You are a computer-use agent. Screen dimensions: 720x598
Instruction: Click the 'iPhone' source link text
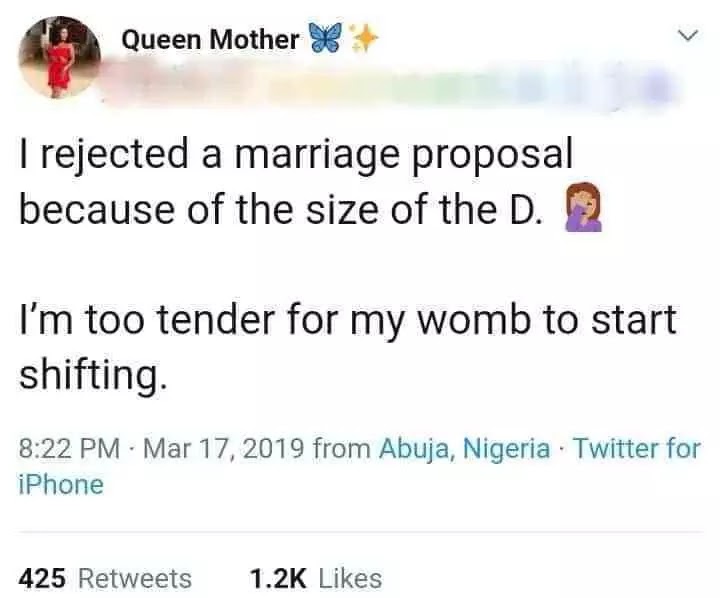[61, 485]
